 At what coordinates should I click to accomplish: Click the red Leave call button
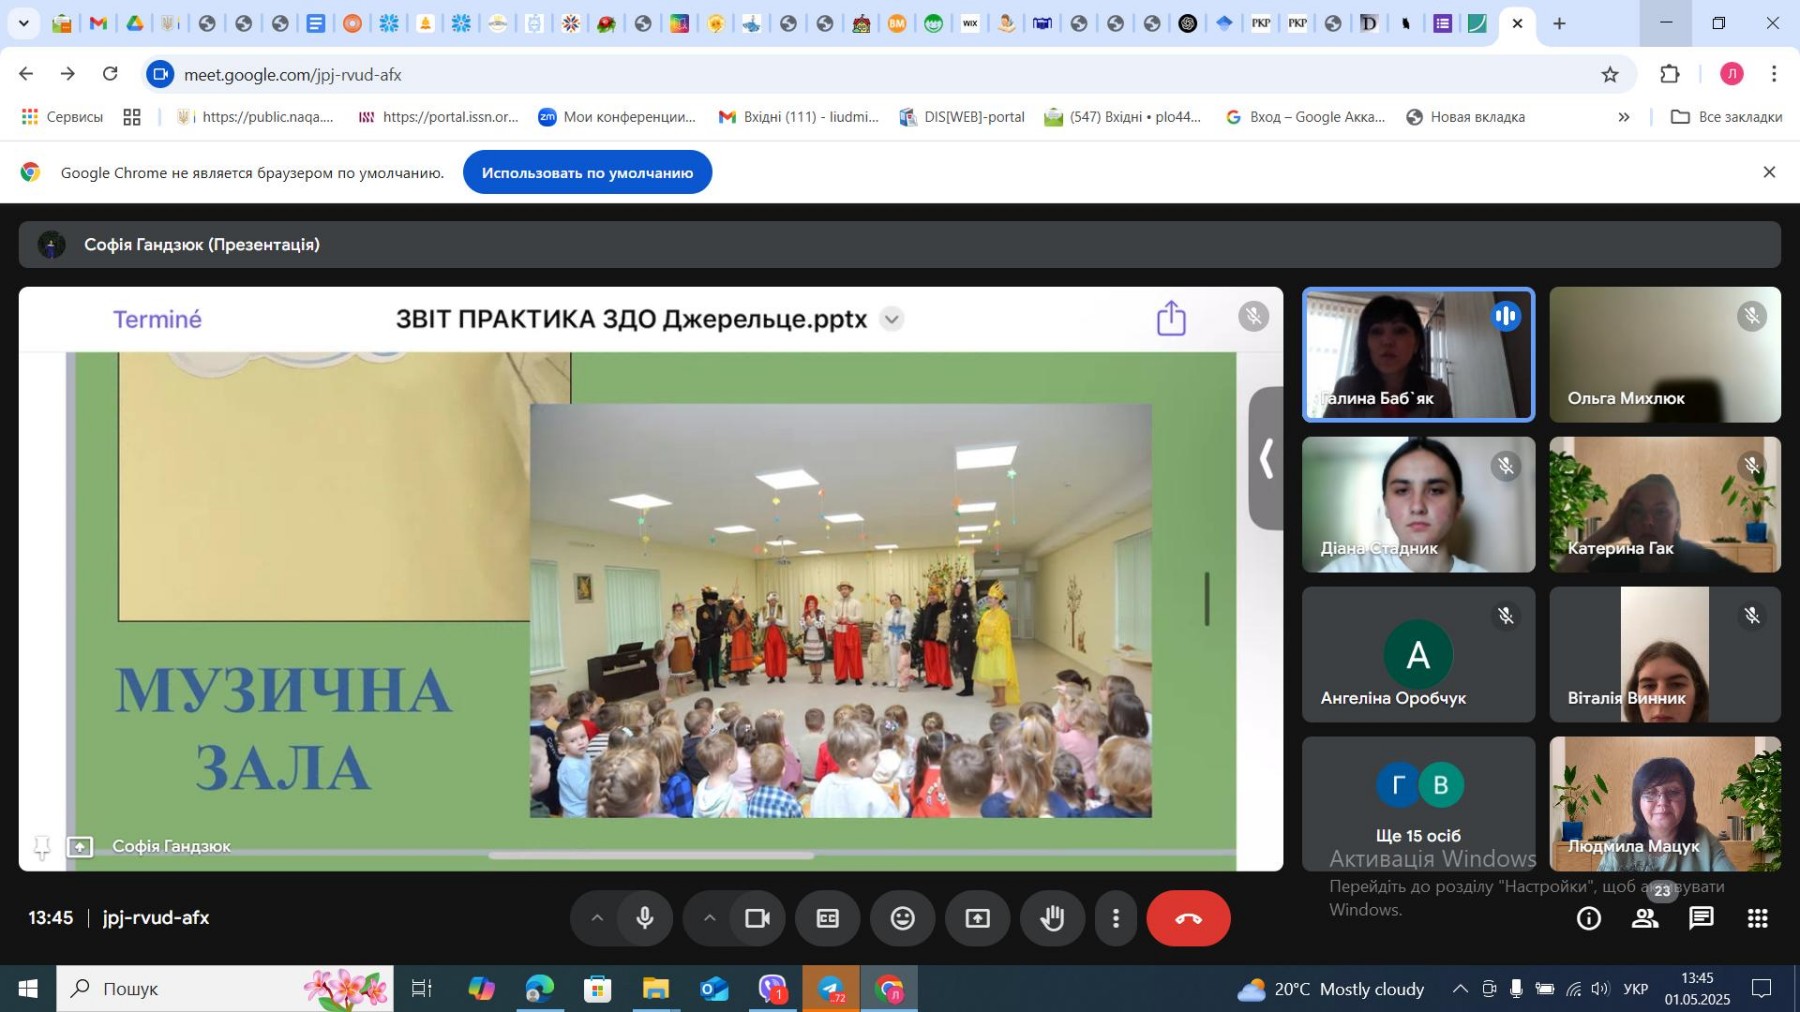click(1187, 918)
